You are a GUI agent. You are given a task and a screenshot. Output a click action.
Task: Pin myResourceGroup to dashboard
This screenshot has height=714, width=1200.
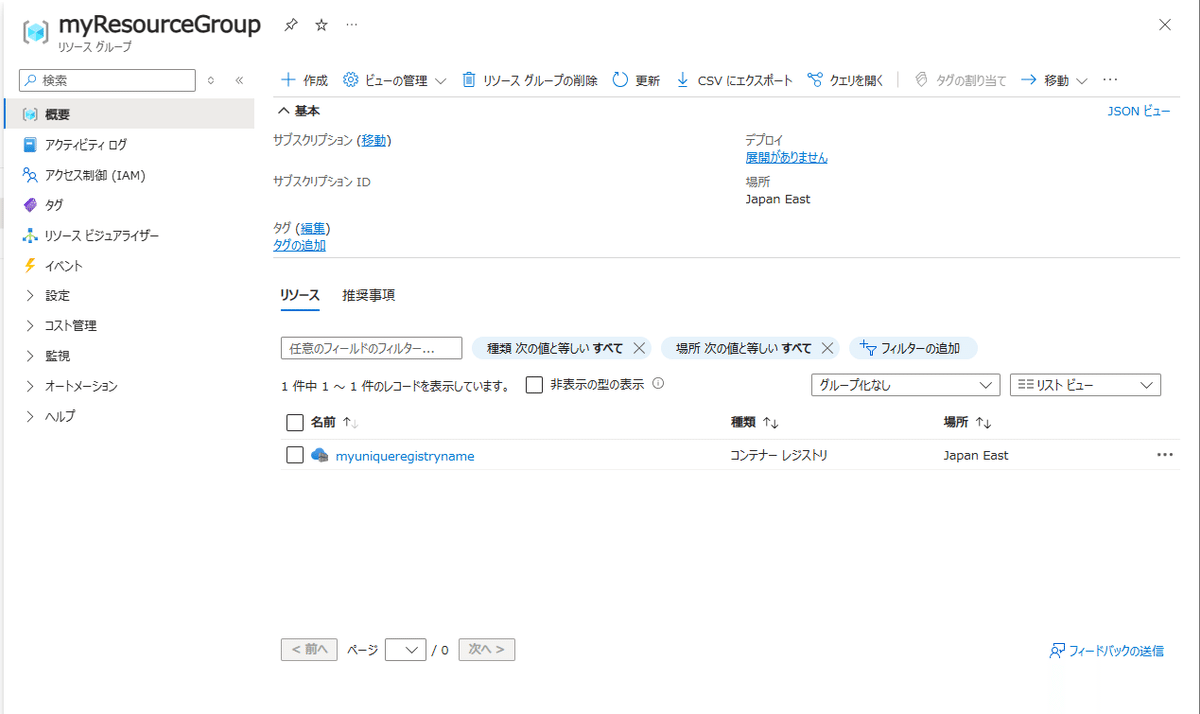pyautogui.click(x=290, y=26)
